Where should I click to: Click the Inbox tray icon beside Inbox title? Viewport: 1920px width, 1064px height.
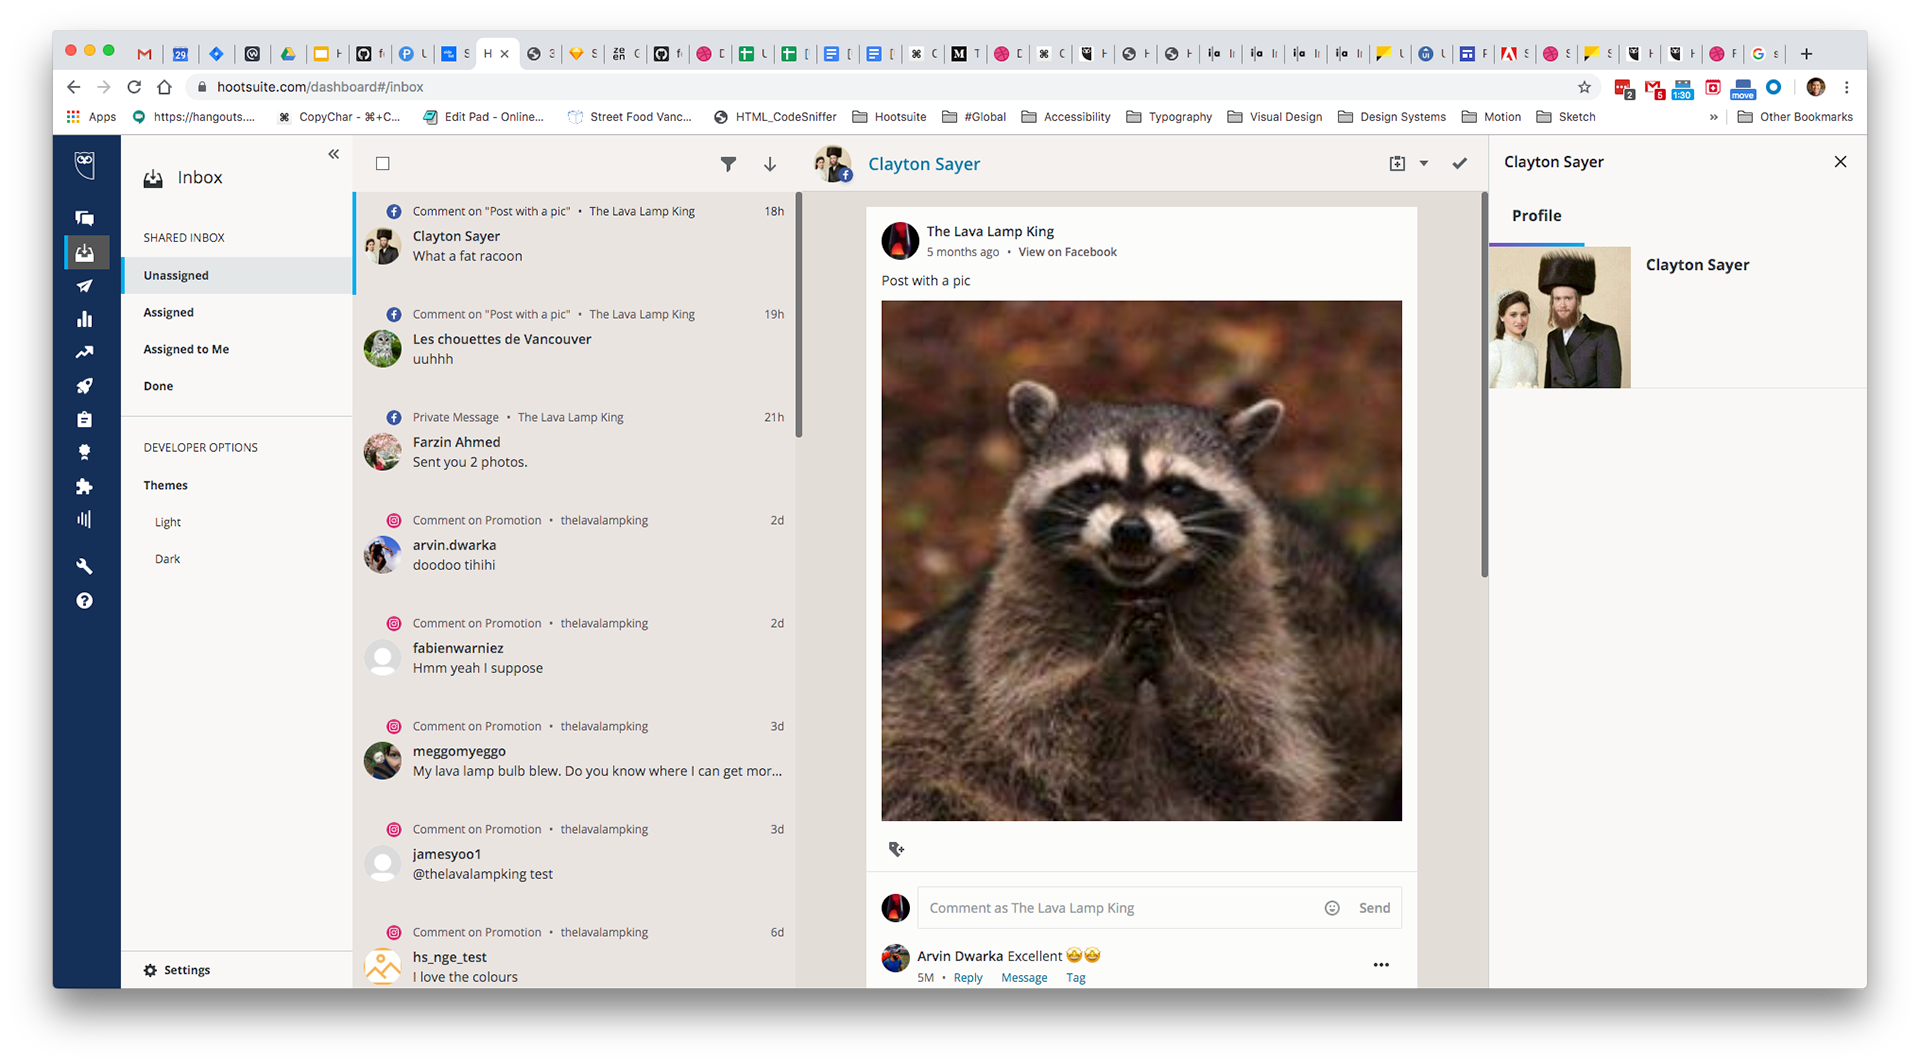(153, 178)
